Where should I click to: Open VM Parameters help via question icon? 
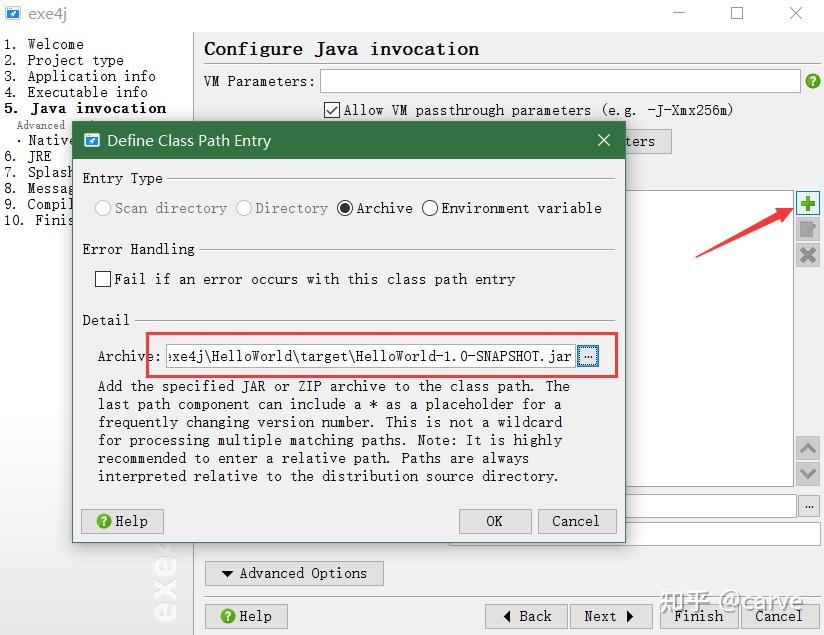pos(812,81)
